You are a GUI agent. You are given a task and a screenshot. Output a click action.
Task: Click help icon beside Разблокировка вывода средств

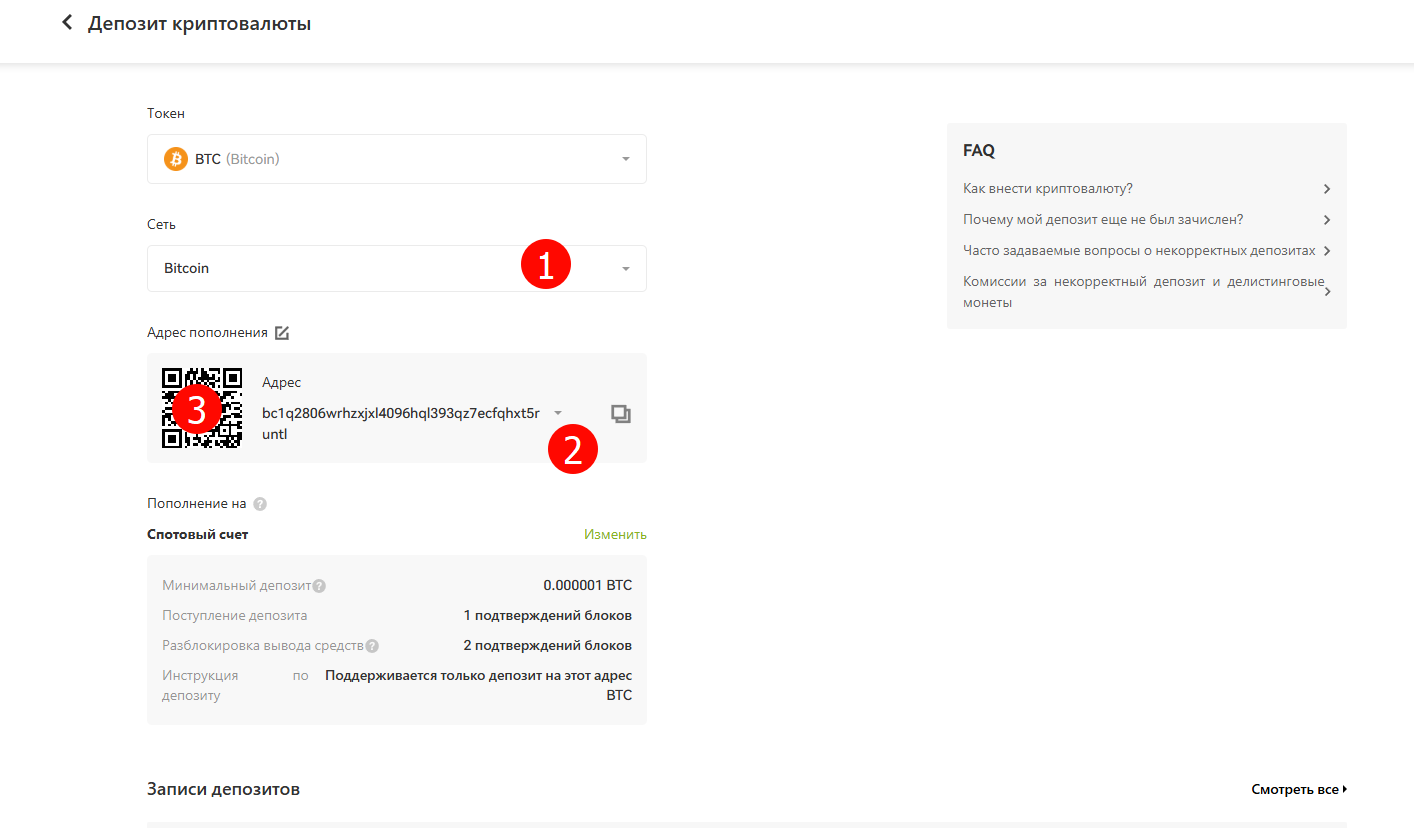coord(372,646)
